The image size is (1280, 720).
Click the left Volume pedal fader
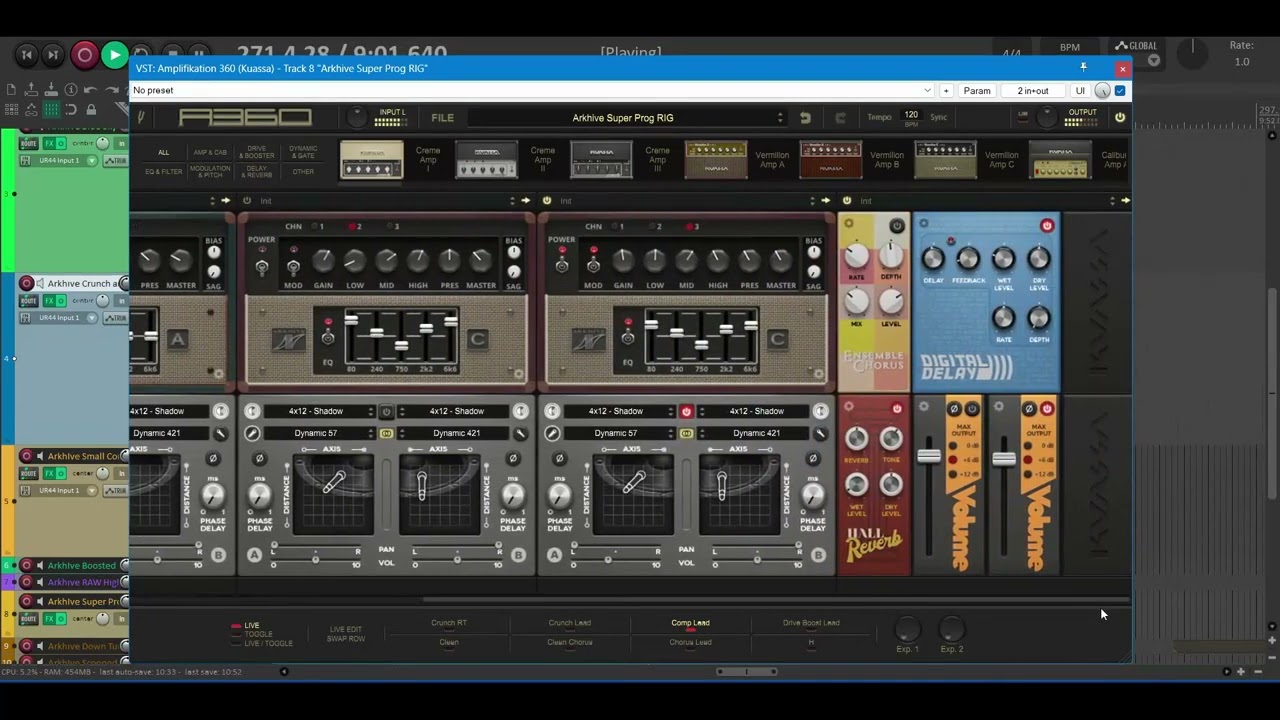tap(929, 457)
